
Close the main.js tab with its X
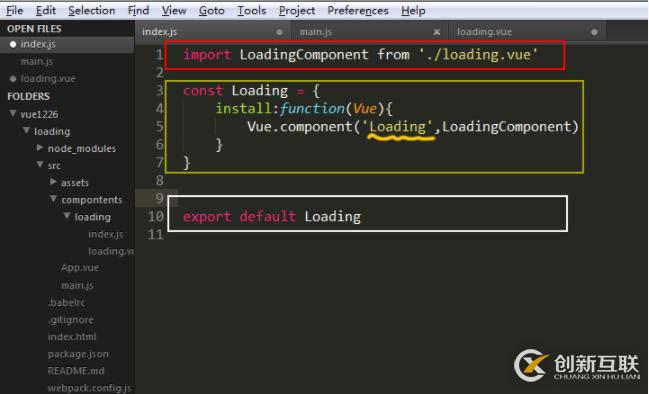[436, 32]
